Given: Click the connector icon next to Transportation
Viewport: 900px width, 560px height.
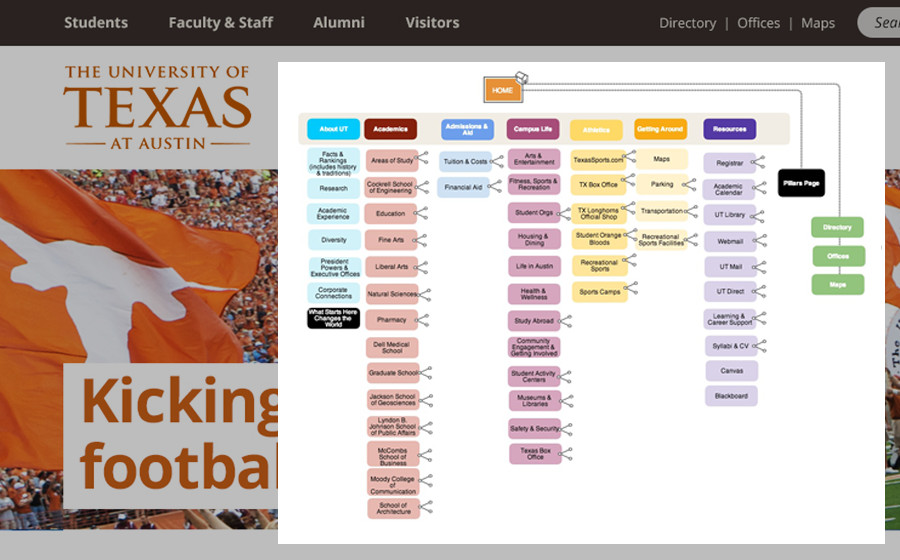Looking at the screenshot, I should pos(692,211).
